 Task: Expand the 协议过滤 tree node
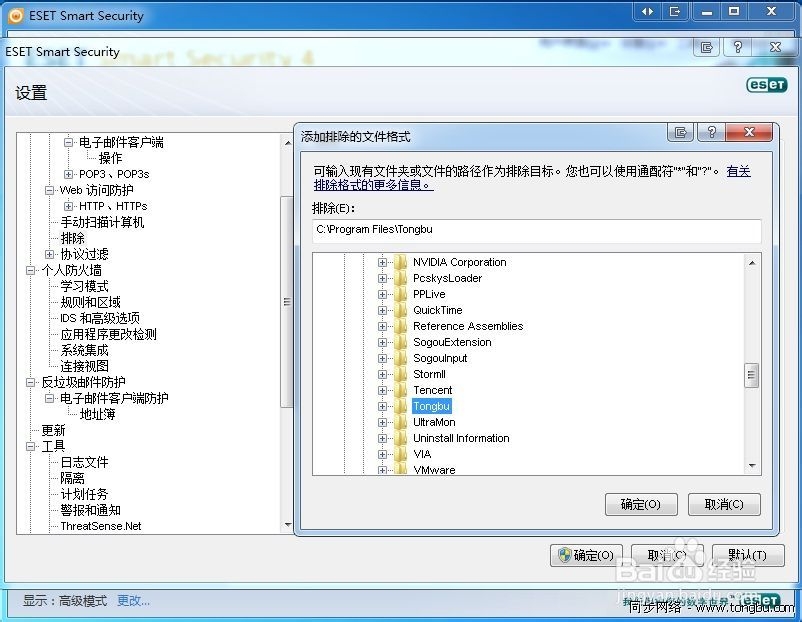pos(49,254)
